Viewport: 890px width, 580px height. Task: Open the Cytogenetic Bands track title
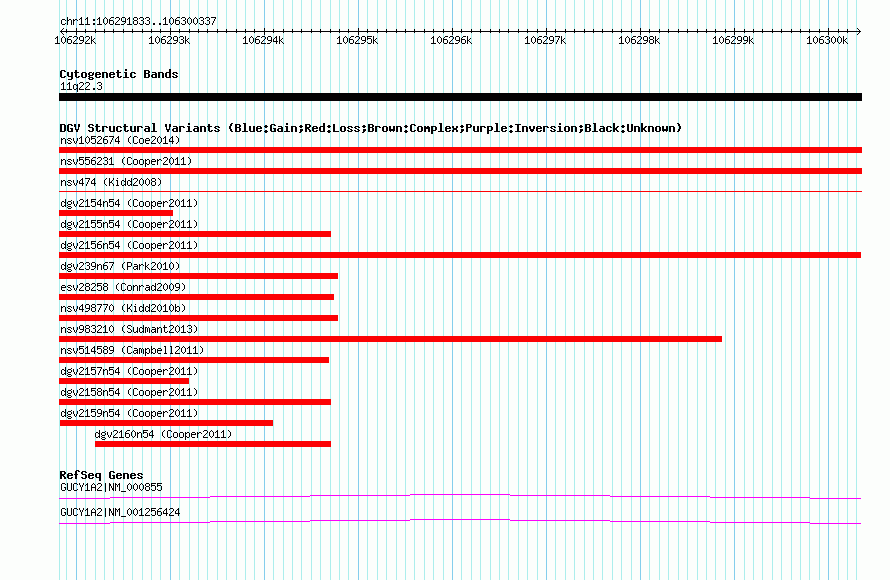point(119,74)
